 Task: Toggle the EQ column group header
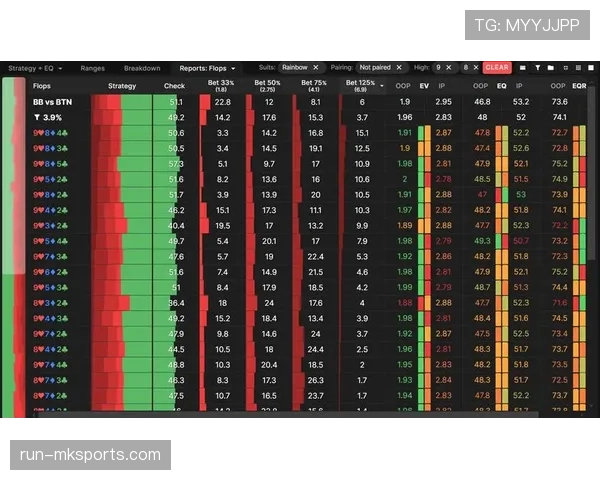(502, 86)
